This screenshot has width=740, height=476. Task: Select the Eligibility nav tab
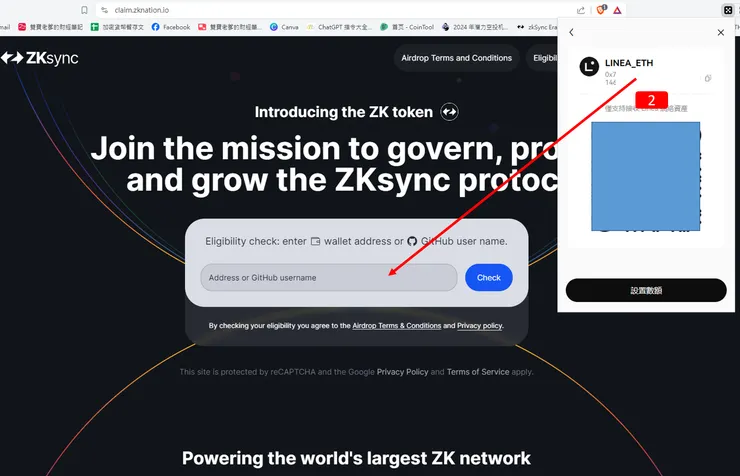coord(542,58)
